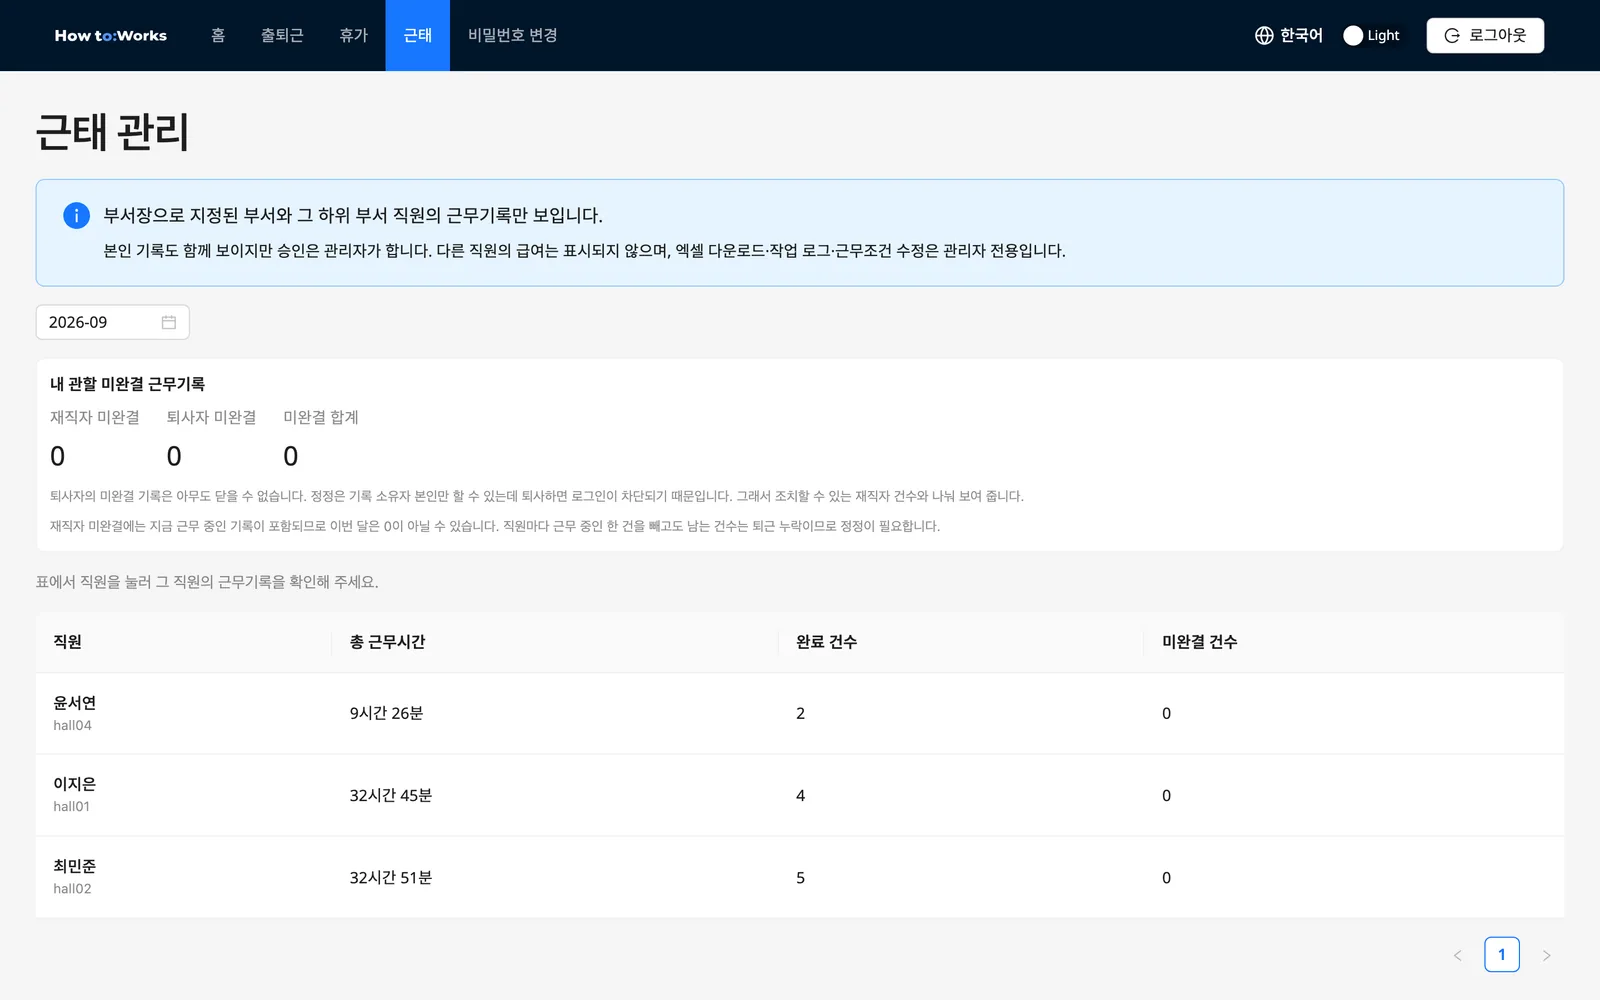The width and height of the screenshot is (1600, 1000).
Task: Open 비밀번호 변경 page
Action: pyautogui.click(x=513, y=35)
